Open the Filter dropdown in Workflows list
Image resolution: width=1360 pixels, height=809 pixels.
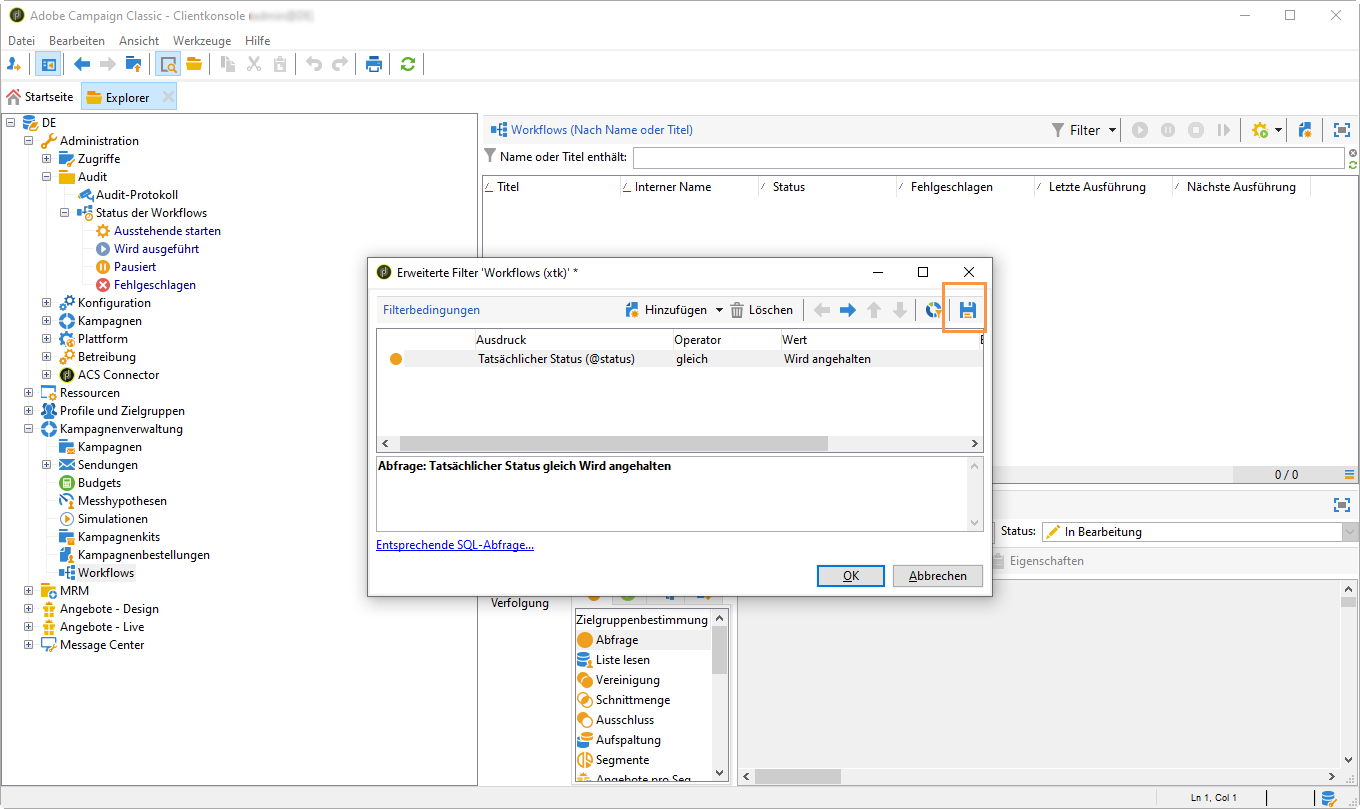(x=1084, y=130)
